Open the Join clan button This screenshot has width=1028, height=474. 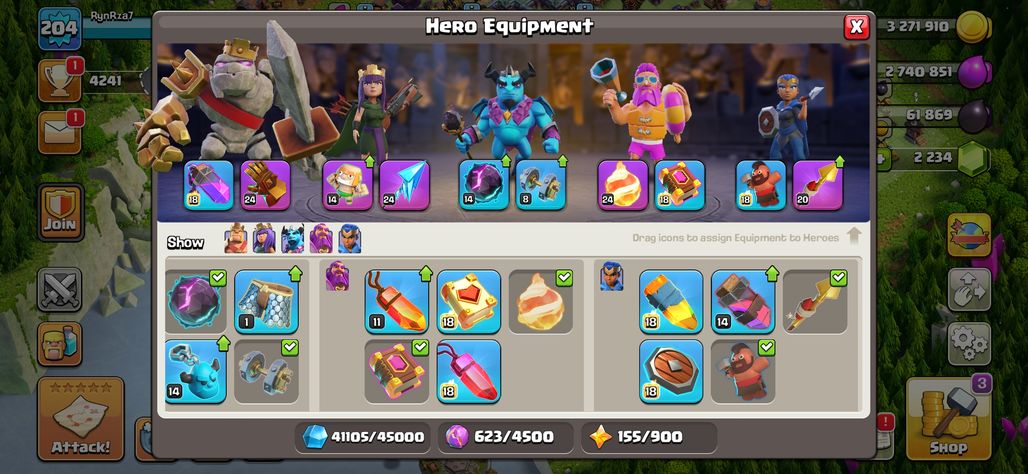60,212
